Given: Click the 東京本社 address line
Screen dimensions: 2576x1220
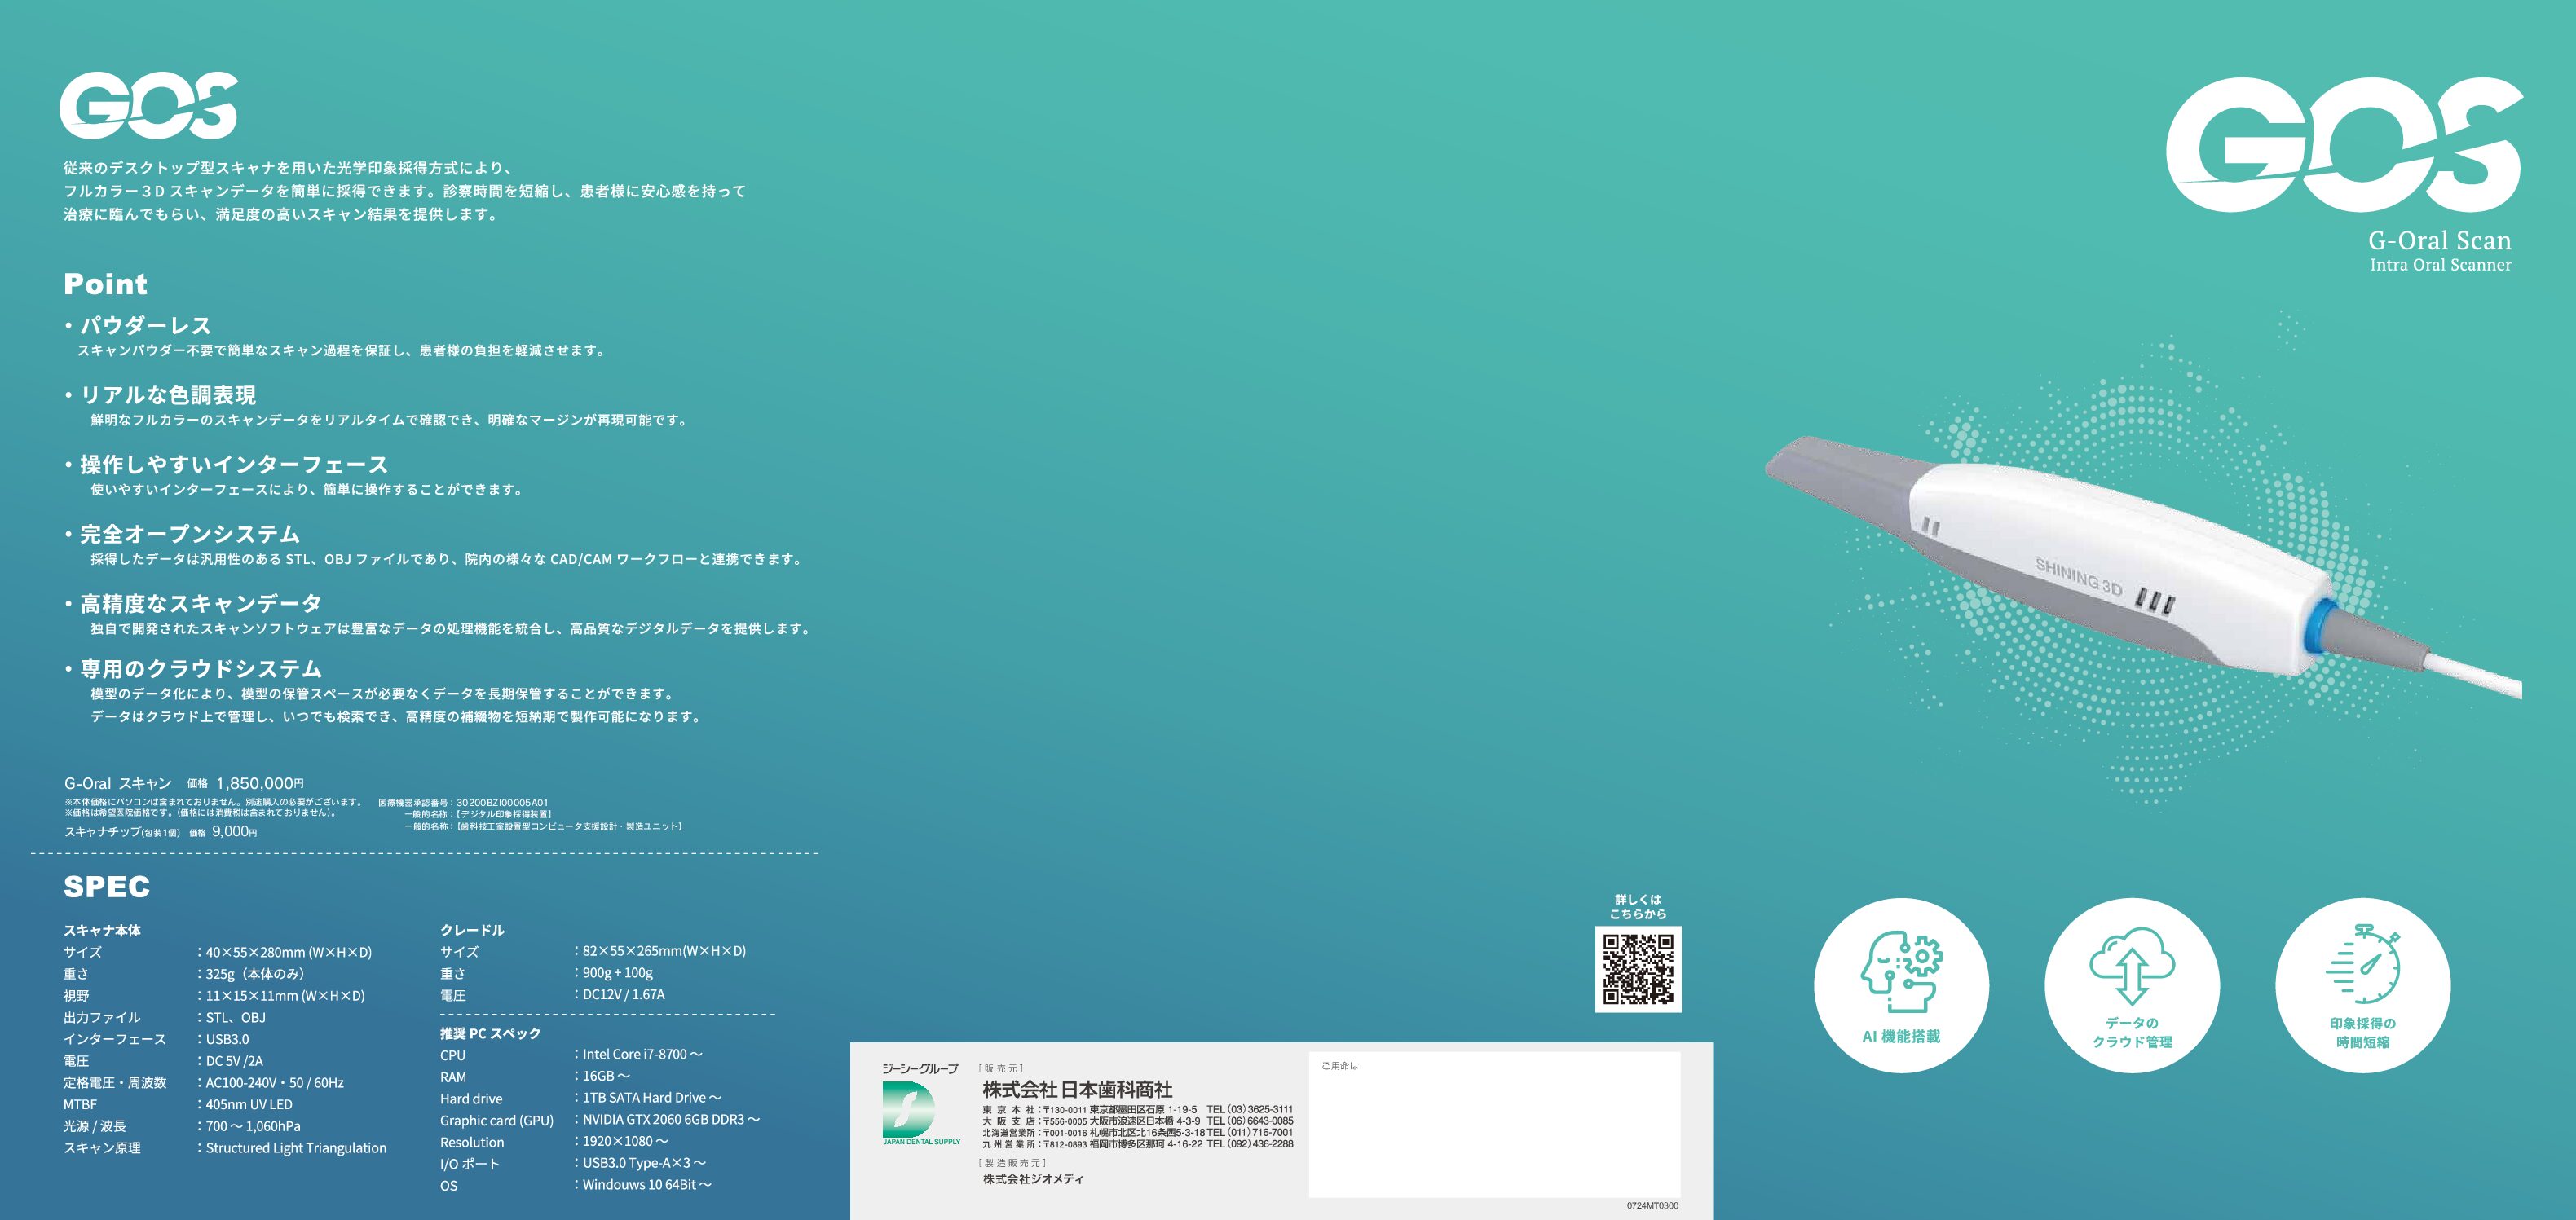Looking at the screenshot, I should point(1137,1110).
